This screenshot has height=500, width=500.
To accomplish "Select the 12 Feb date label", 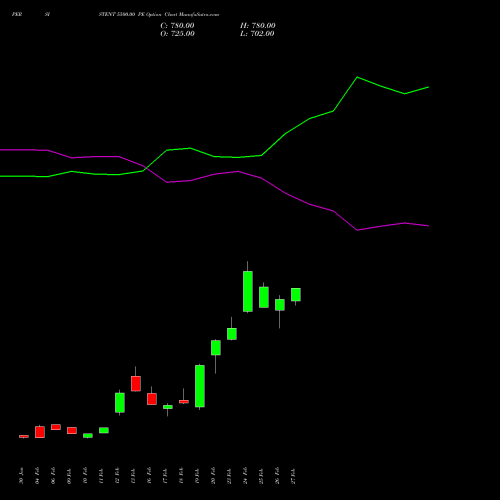I will [x=117, y=476].
